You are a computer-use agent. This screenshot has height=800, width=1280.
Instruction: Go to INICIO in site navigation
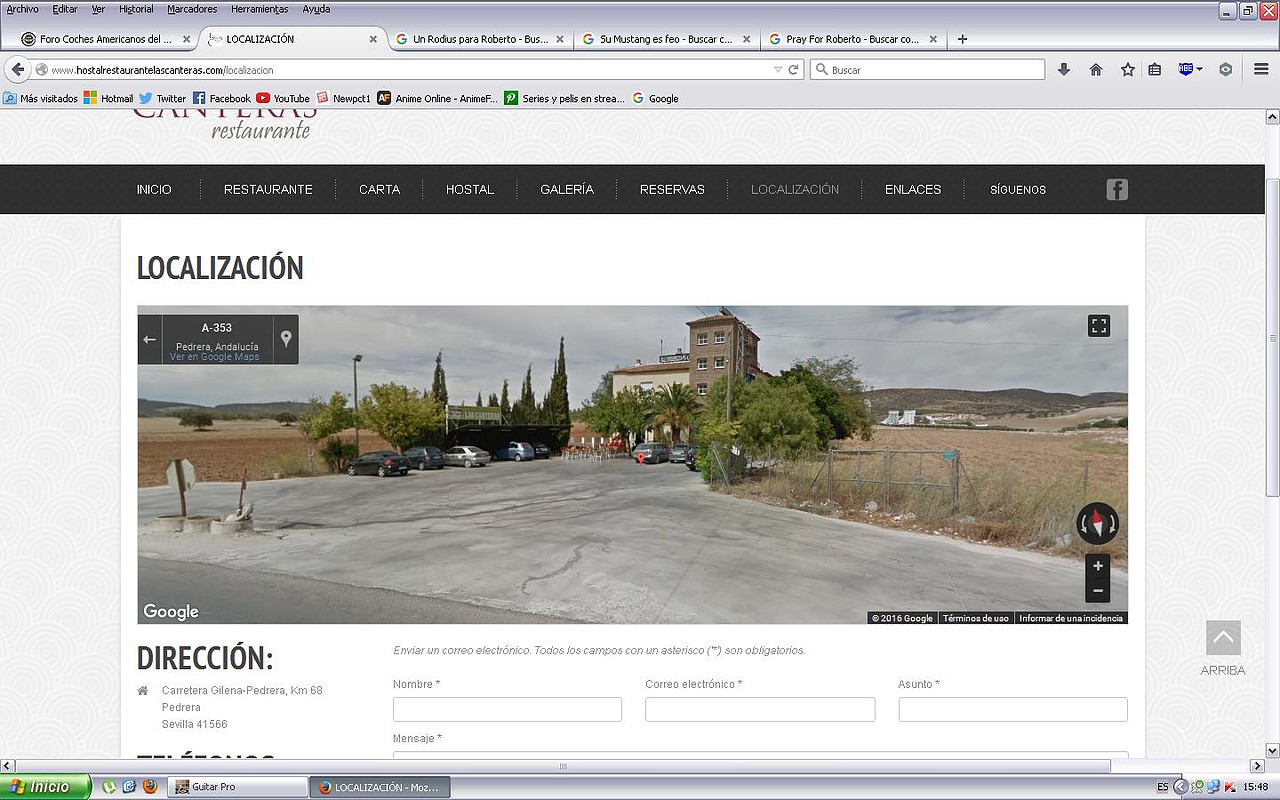point(154,189)
